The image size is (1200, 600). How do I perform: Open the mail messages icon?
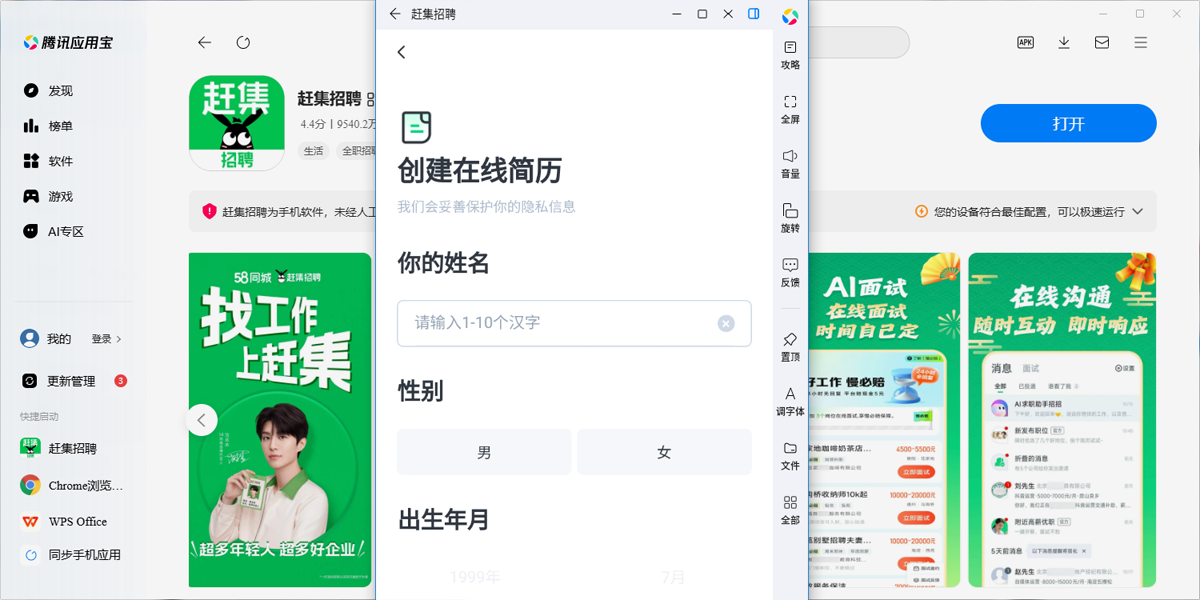click(x=1102, y=42)
